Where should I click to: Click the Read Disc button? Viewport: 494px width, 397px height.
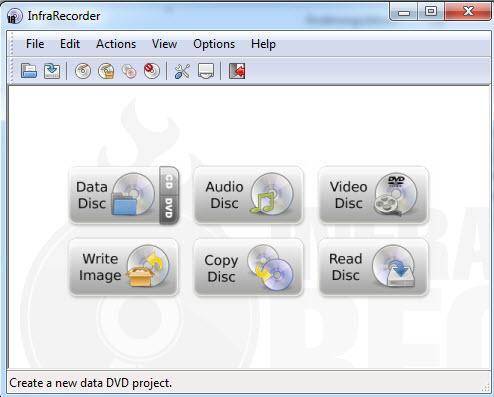373,267
